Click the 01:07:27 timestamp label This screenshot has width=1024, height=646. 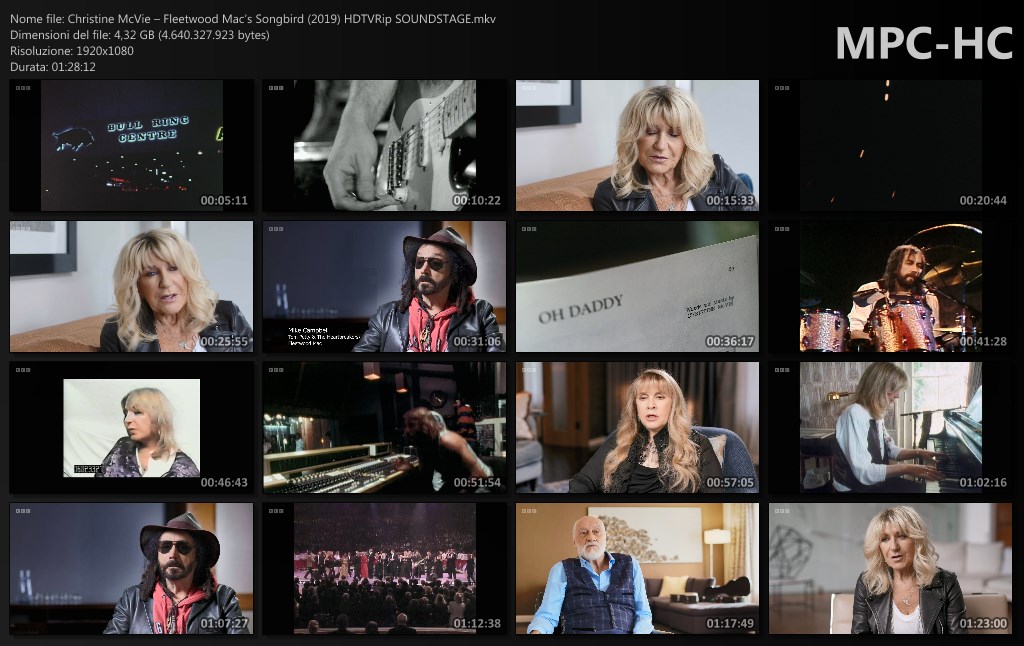pyautogui.click(x=223, y=624)
